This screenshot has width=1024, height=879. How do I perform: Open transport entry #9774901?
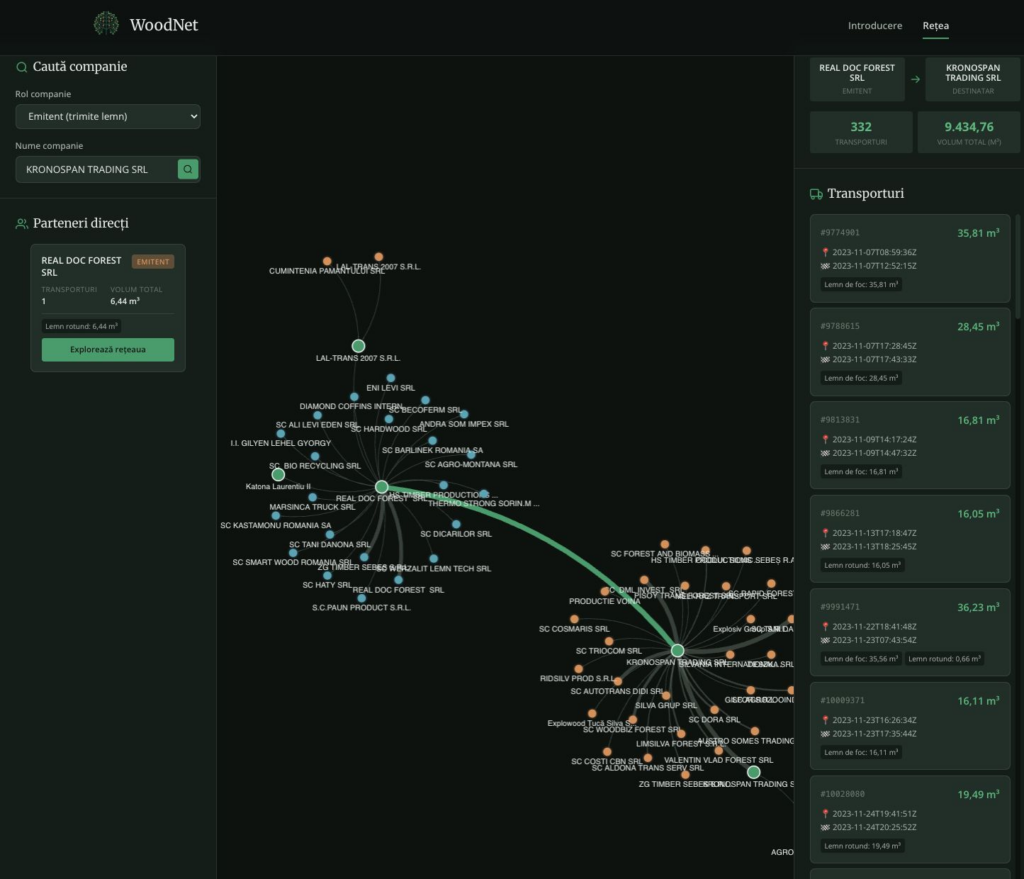click(x=909, y=257)
